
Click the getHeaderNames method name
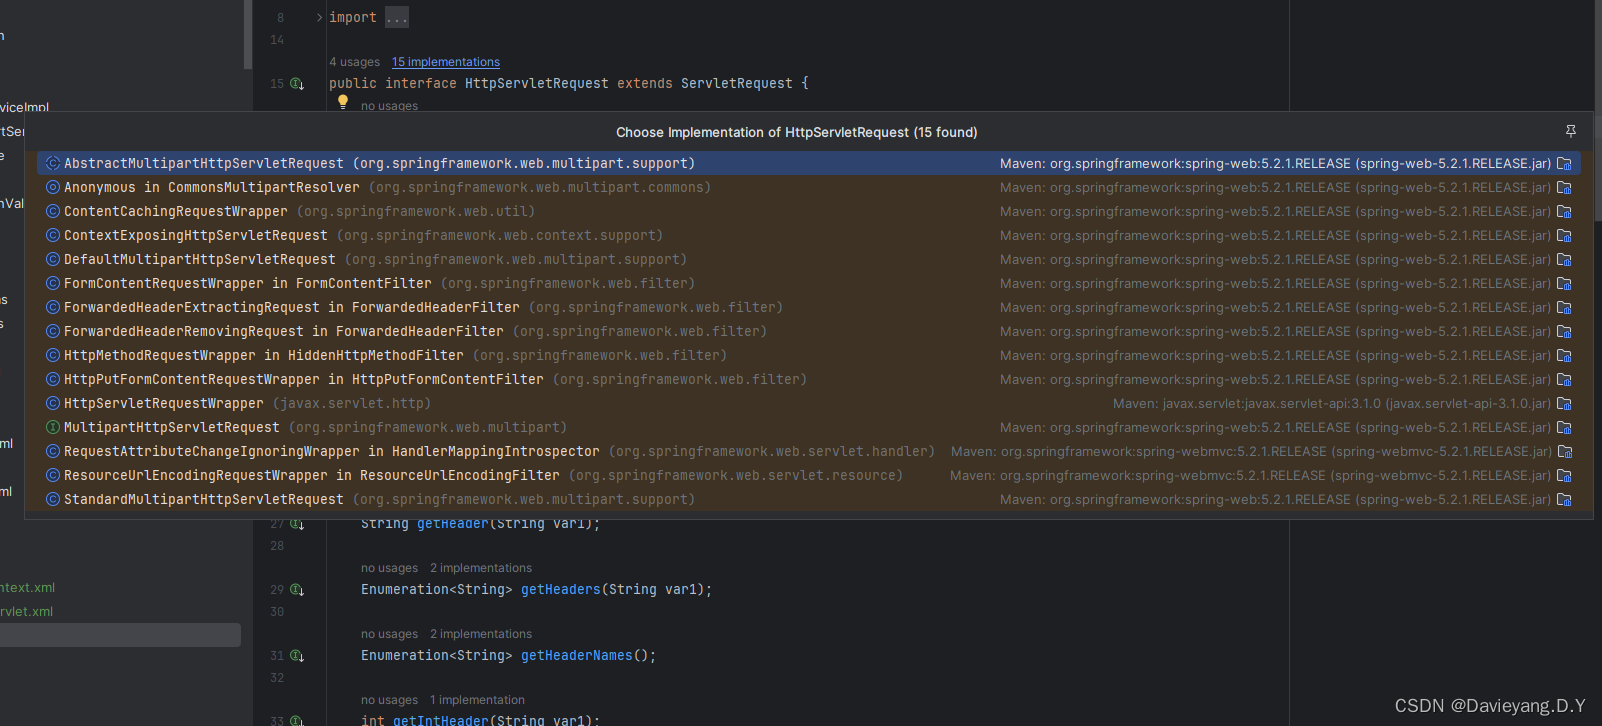pos(576,656)
